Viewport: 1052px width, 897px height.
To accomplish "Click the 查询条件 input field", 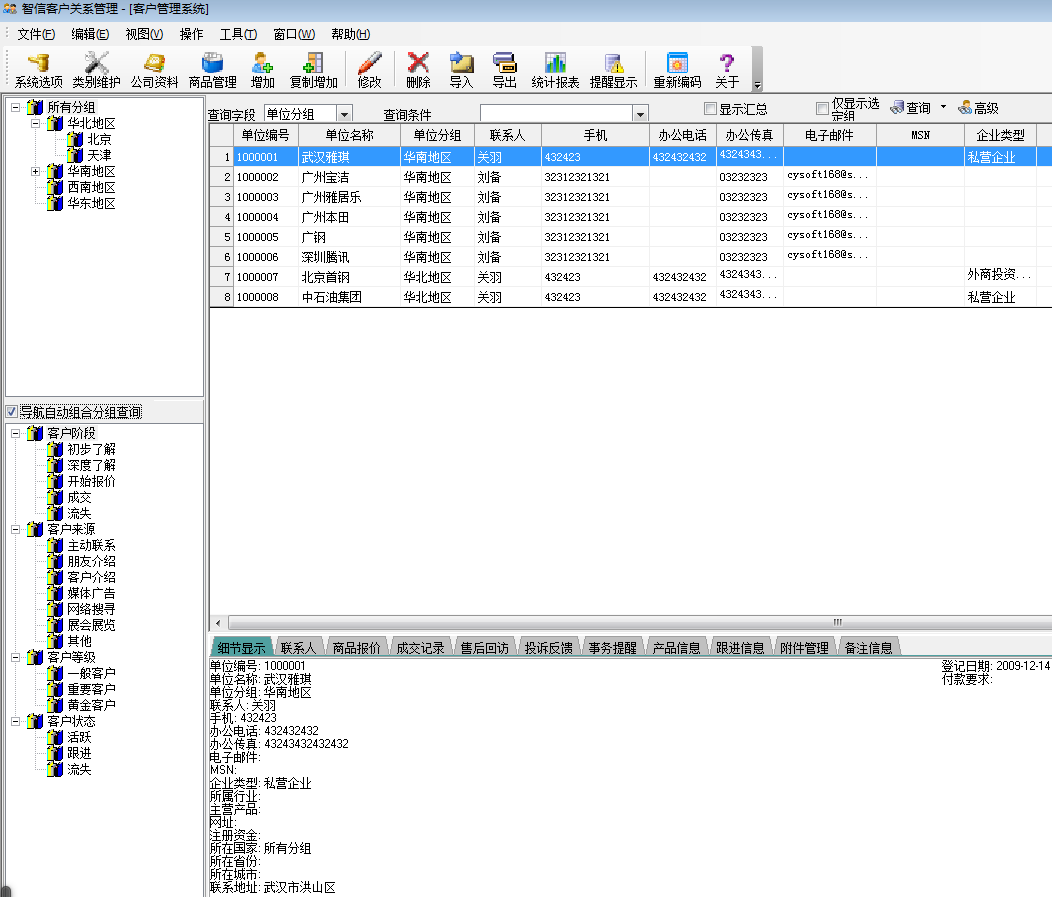I will (x=556, y=114).
